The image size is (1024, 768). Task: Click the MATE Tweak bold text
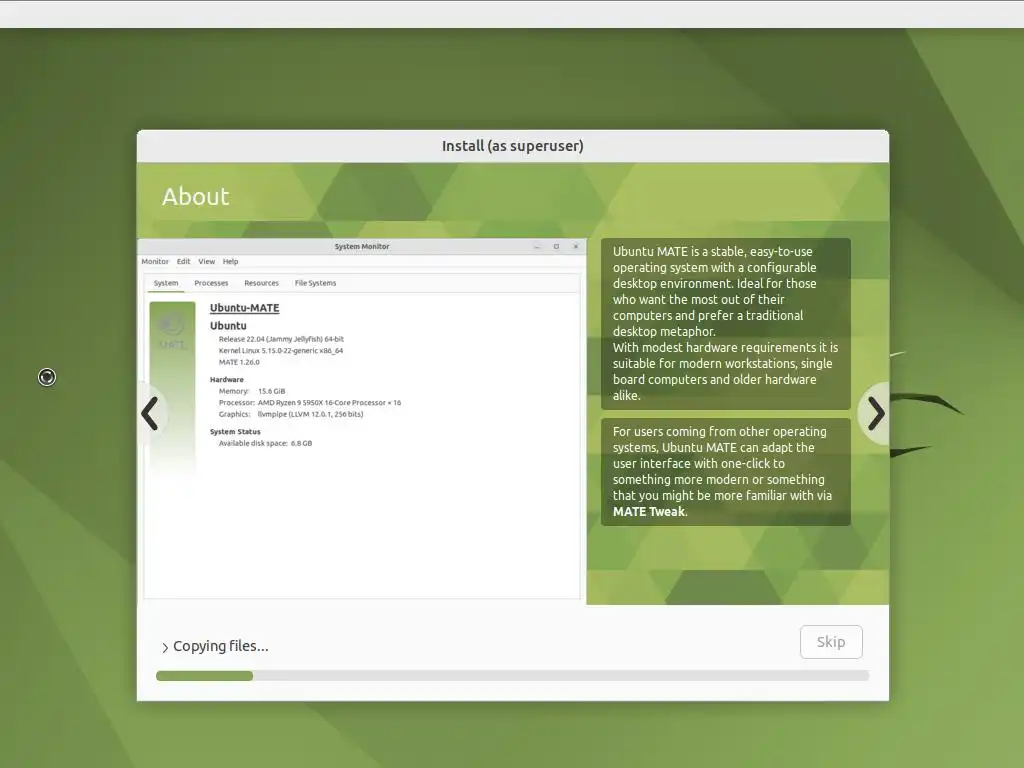coord(648,511)
